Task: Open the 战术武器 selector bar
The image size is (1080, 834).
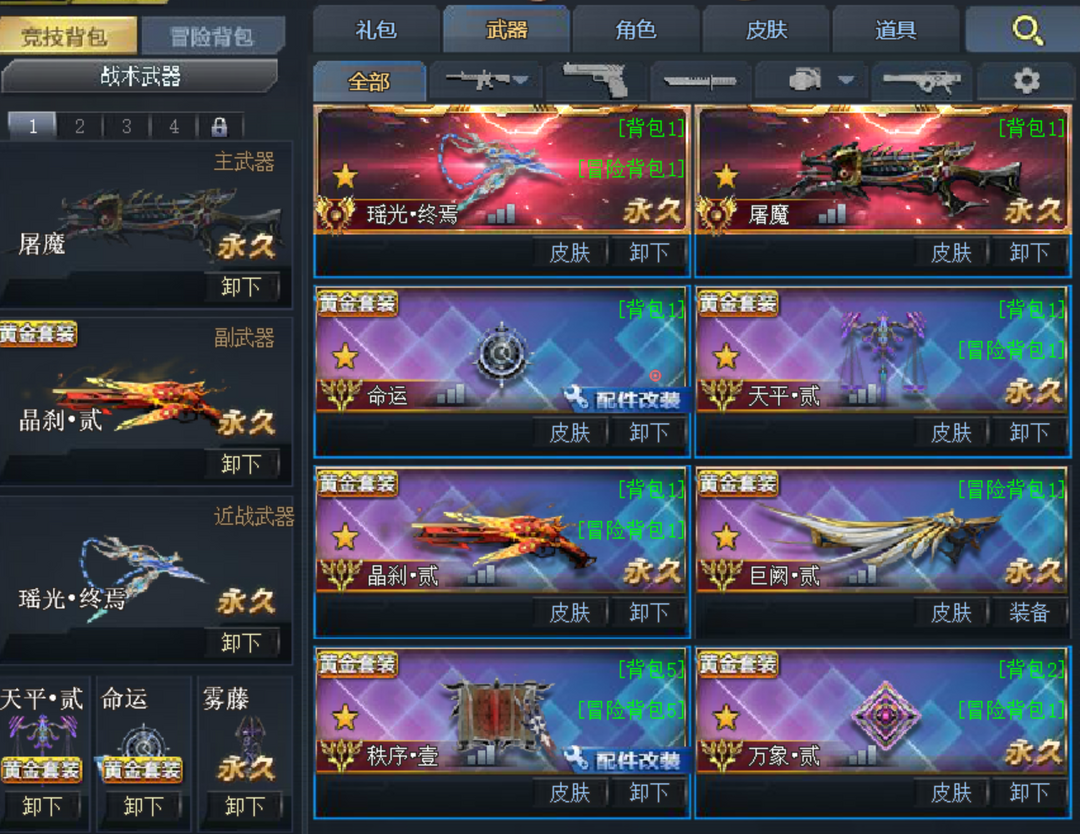Action: tap(140, 76)
